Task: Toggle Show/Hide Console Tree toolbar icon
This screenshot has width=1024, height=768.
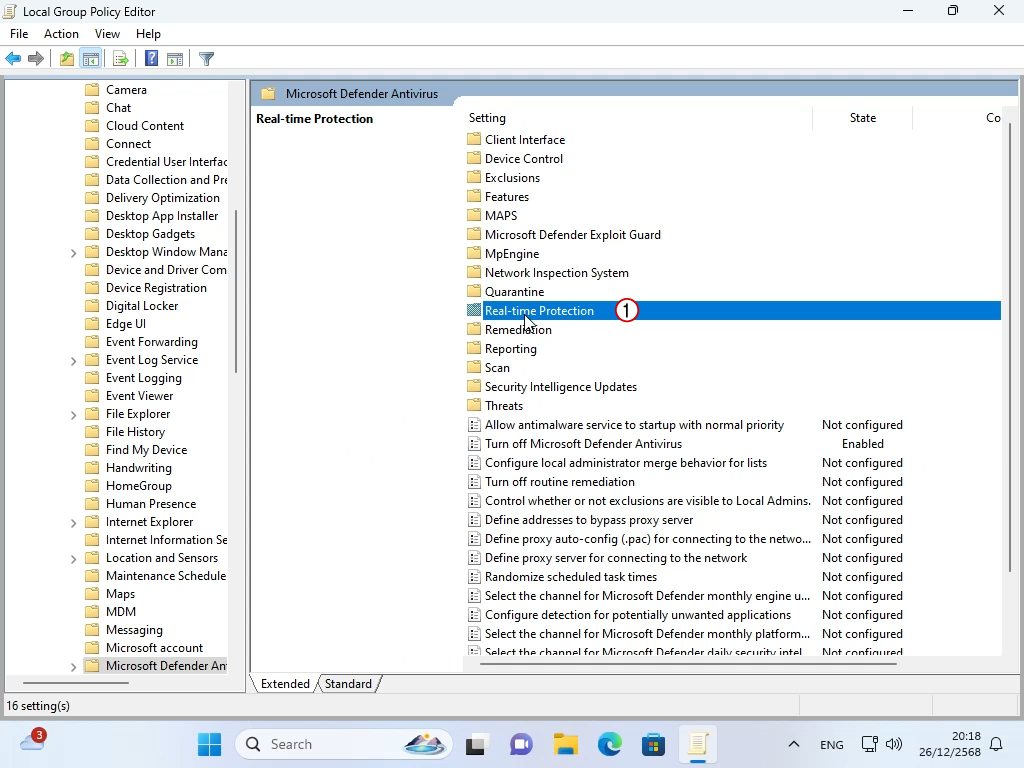Action: coord(91,59)
